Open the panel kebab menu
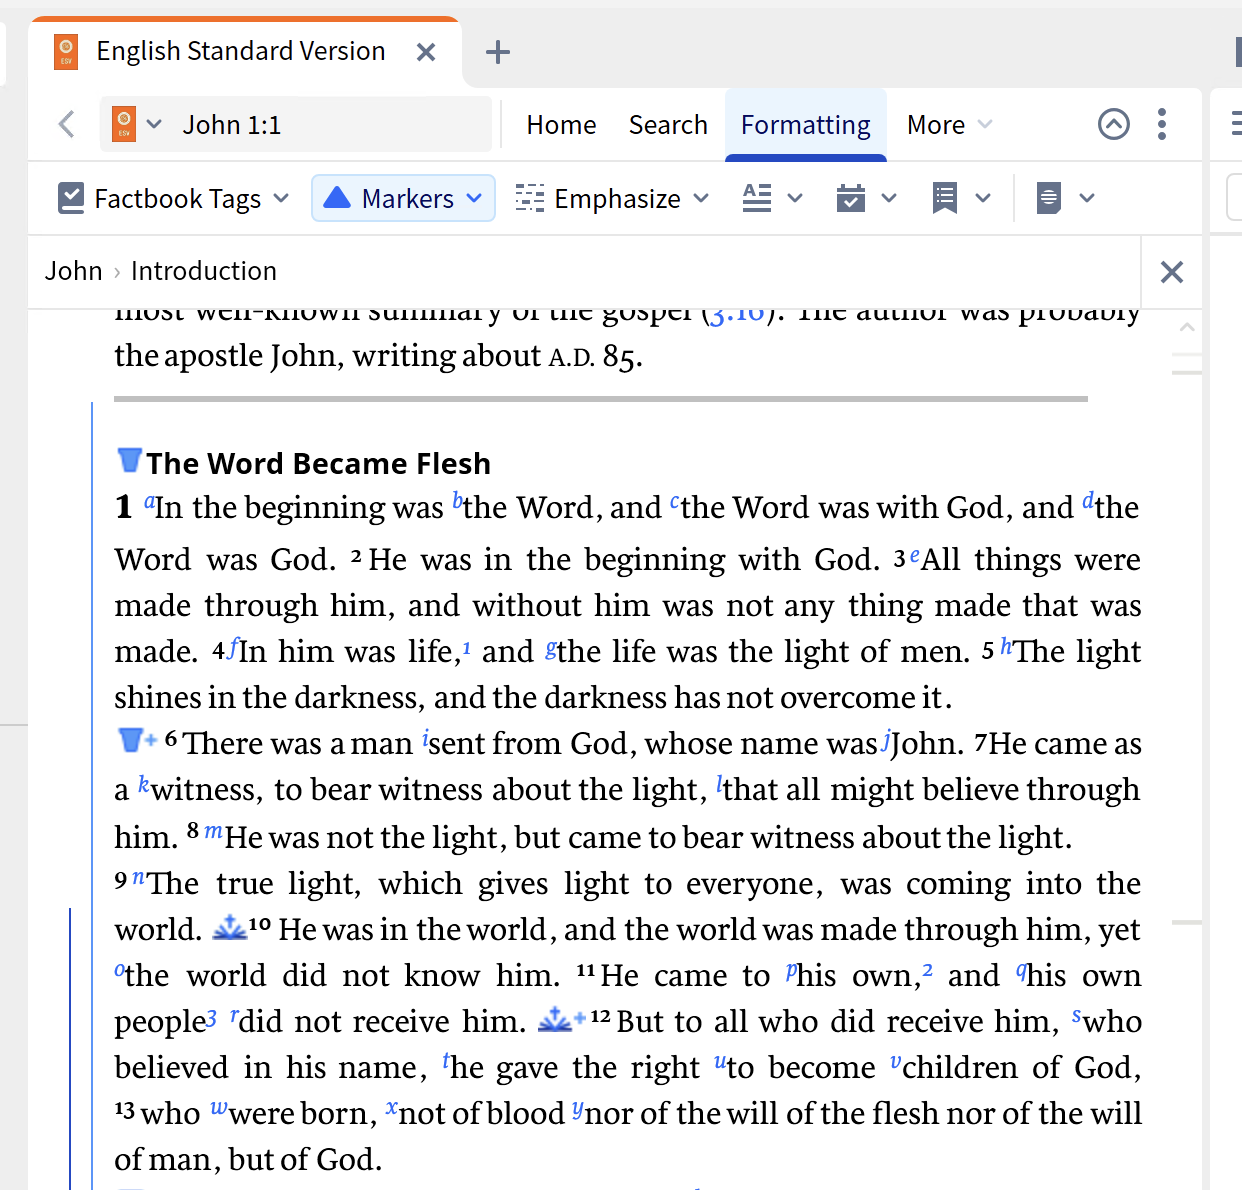1242x1190 pixels. [x=1162, y=124]
